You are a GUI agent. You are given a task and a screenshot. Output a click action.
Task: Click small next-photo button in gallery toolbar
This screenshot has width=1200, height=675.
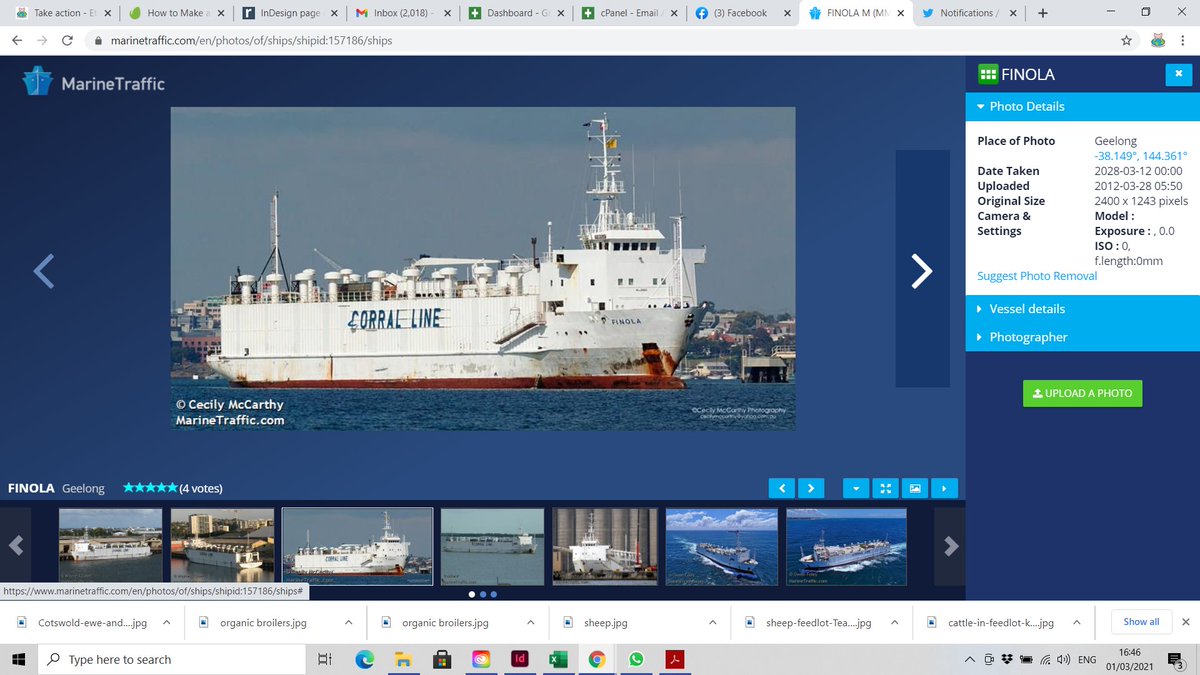pyautogui.click(x=810, y=488)
